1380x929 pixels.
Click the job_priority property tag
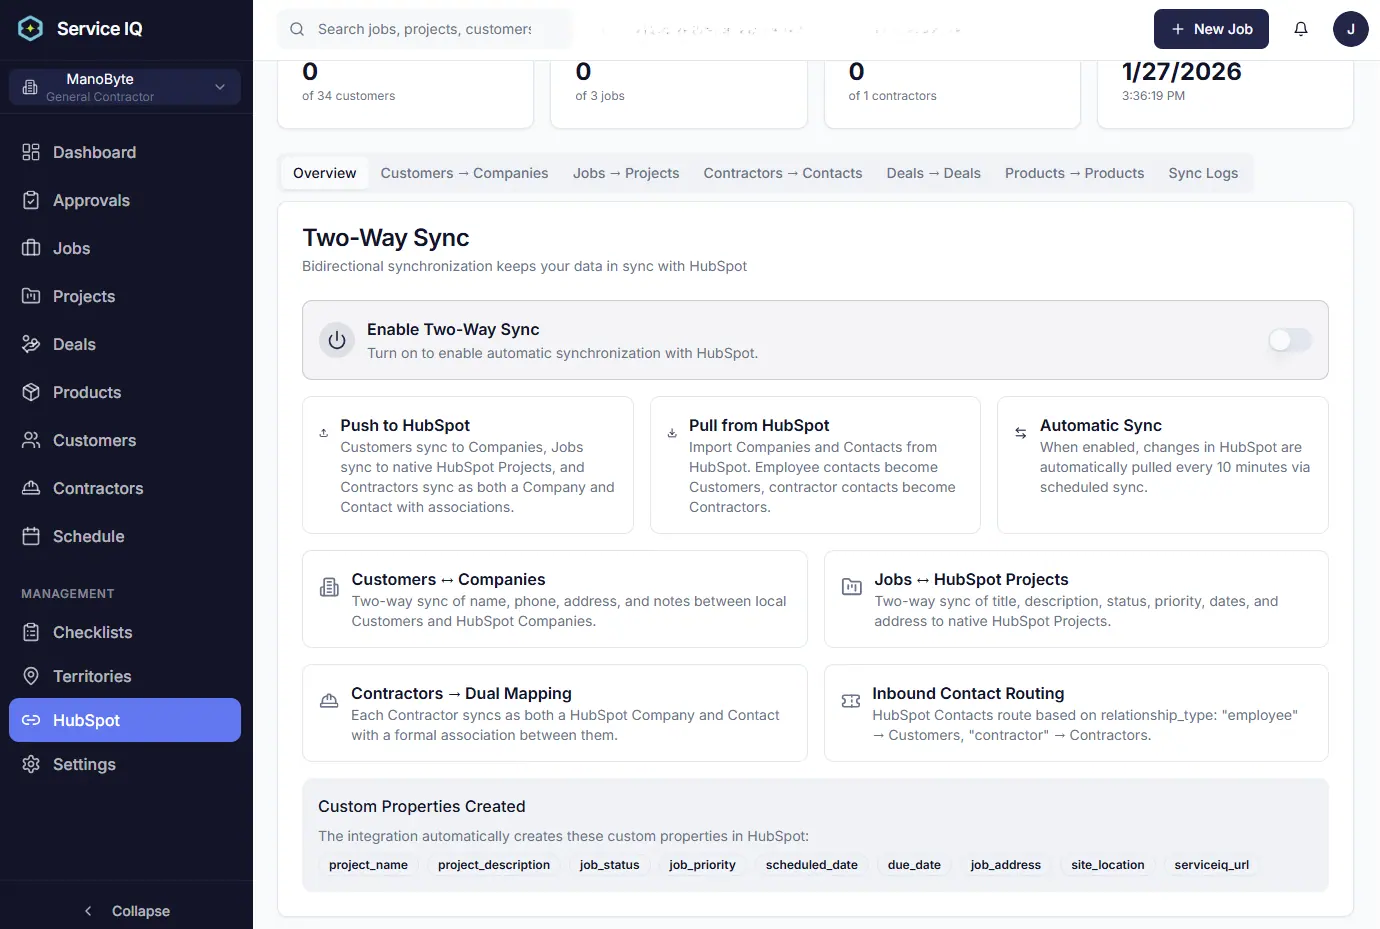(x=702, y=865)
